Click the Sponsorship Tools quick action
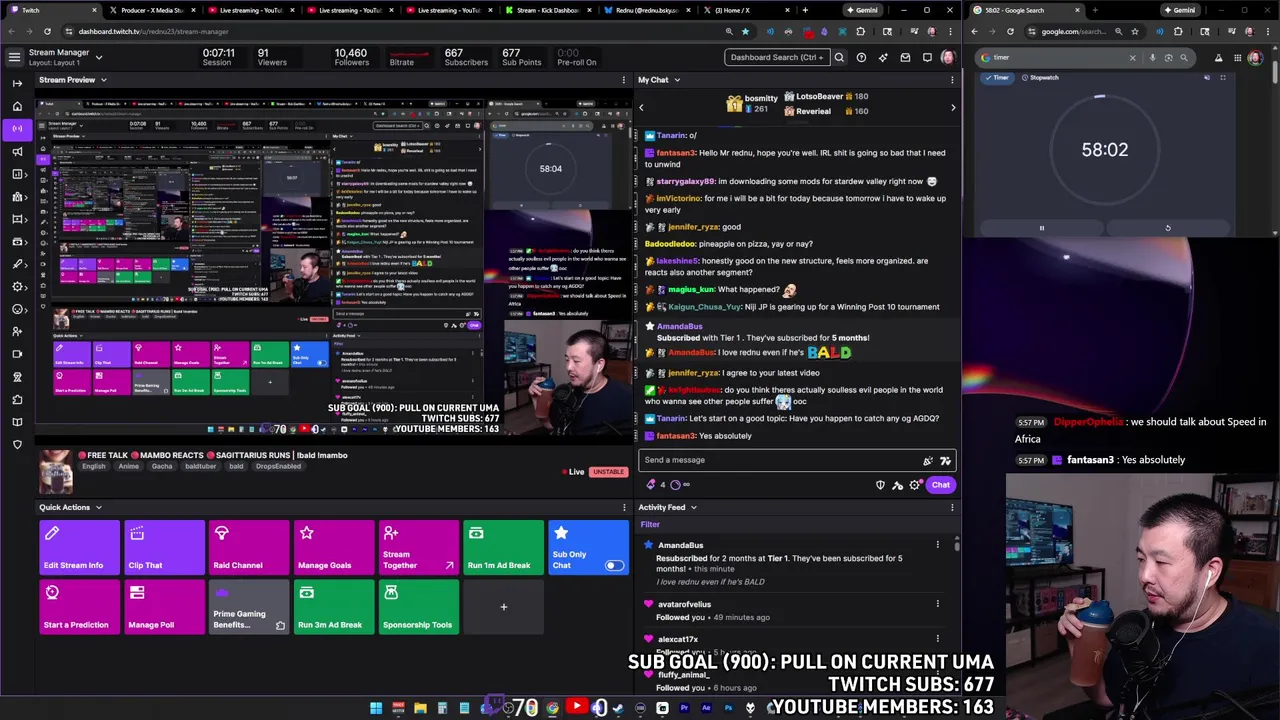This screenshot has width=1280, height=720. (419, 607)
